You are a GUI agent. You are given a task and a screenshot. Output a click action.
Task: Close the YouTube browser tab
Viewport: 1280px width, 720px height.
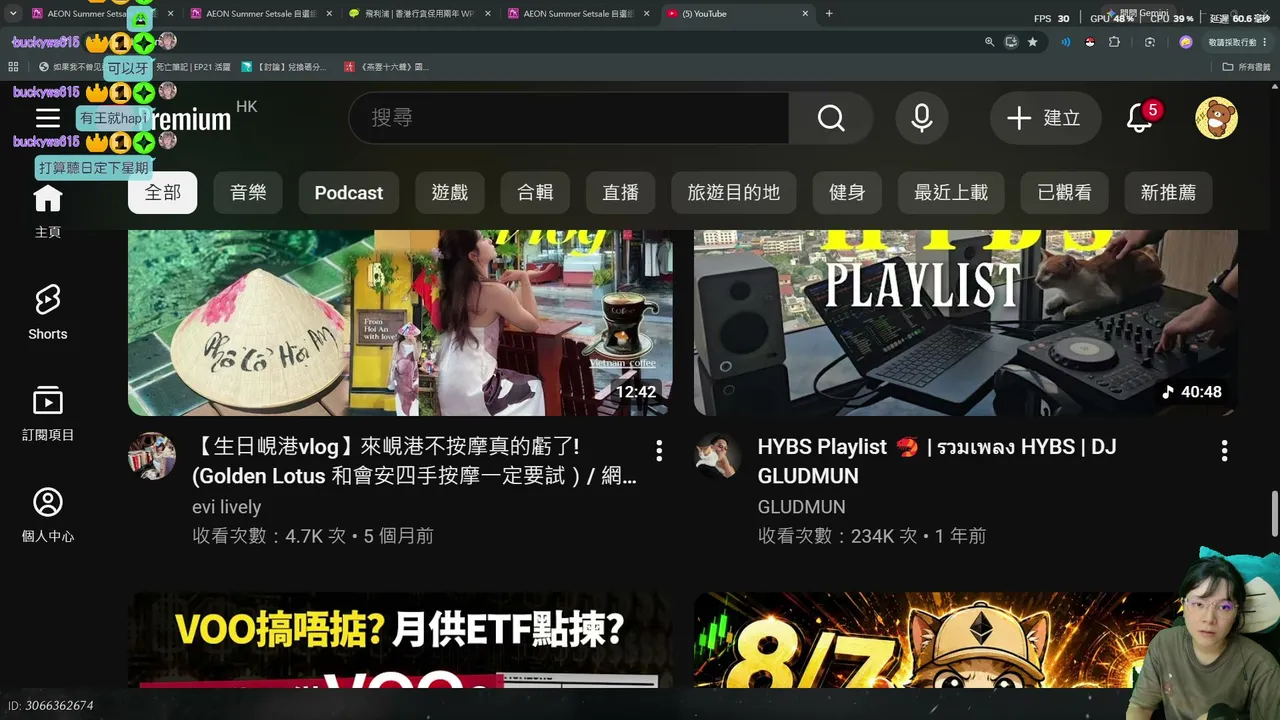[x=806, y=14]
